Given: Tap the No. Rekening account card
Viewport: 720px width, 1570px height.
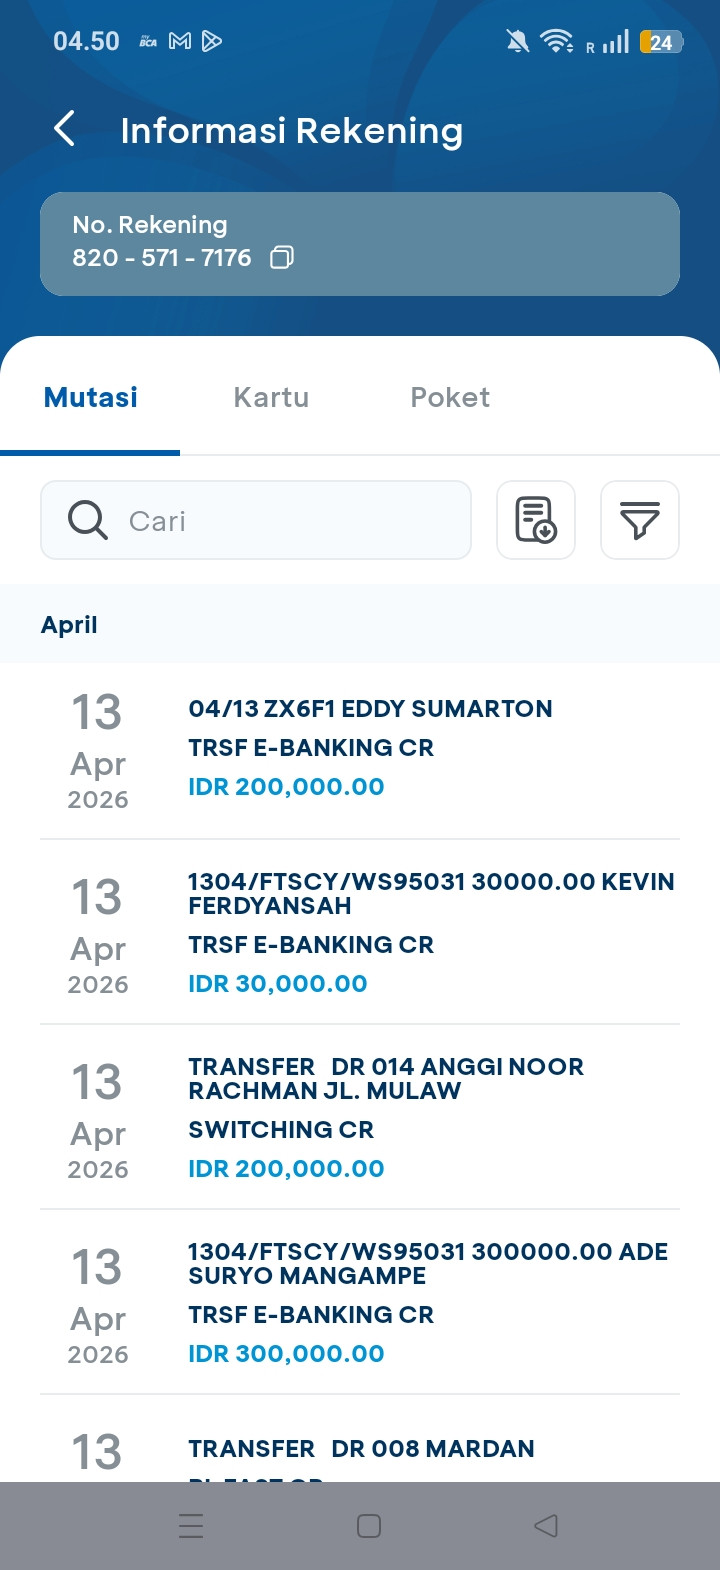Looking at the screenshot, I should [x=360, y=243].
